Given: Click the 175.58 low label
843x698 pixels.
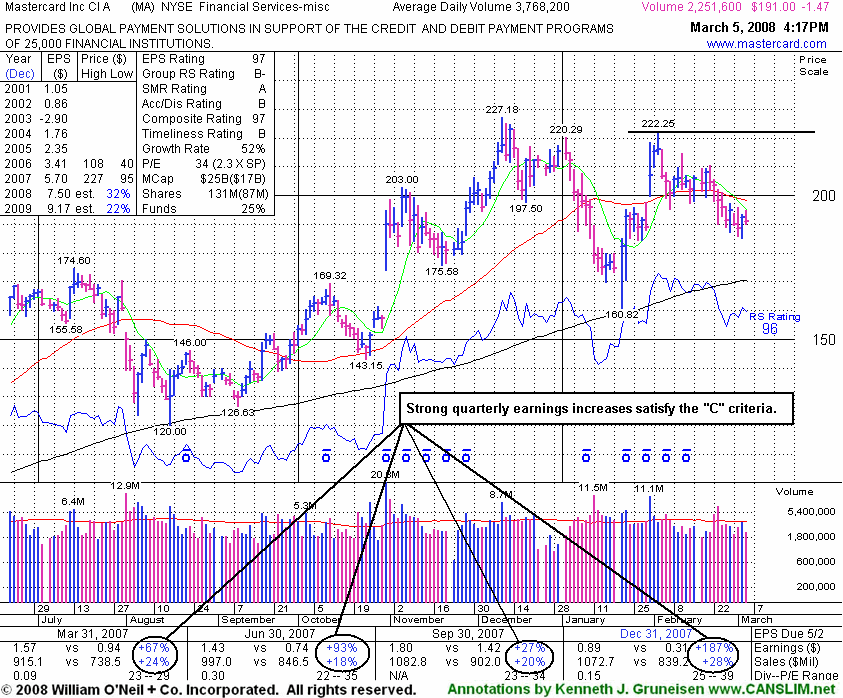Looking at the screenshot, I should point(442,272).
